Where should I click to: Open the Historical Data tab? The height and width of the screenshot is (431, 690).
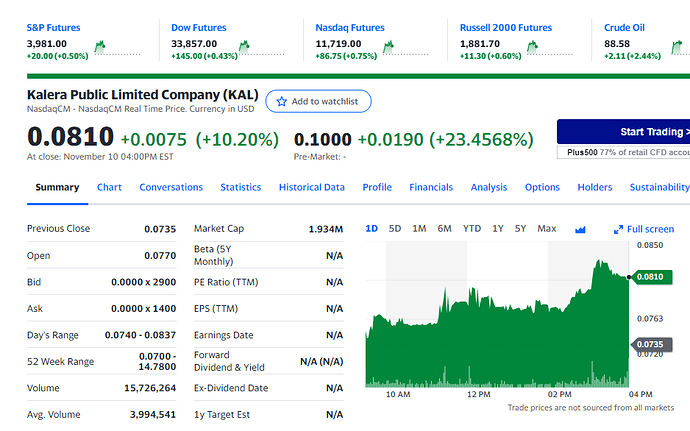coord(312,188)
